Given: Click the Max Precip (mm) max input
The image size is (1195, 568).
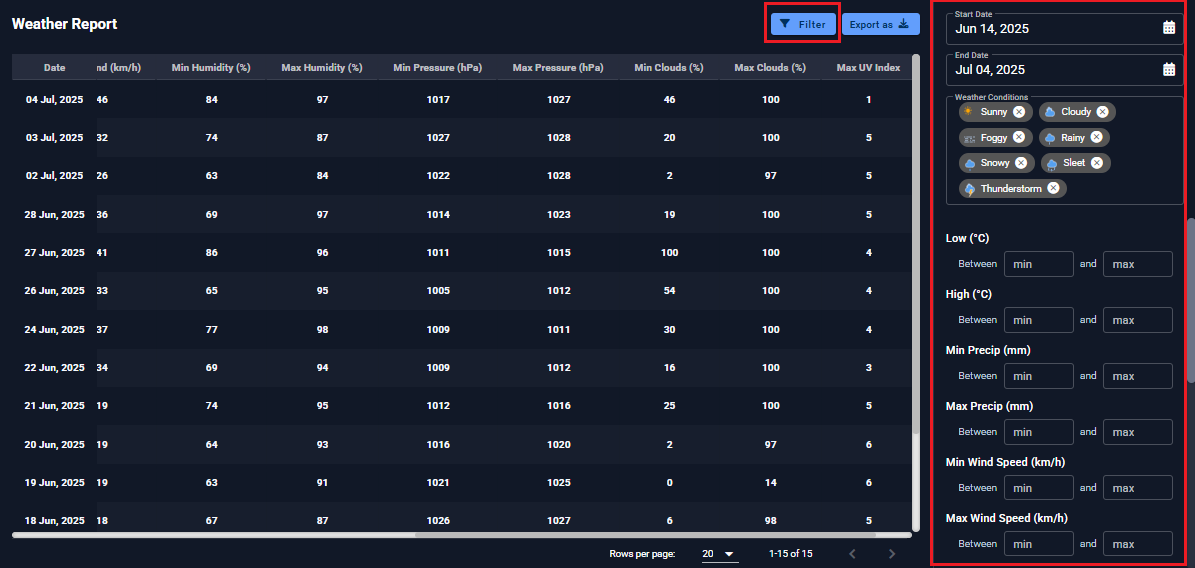Looking at the screenshot, I should [x=1138, y=432].
